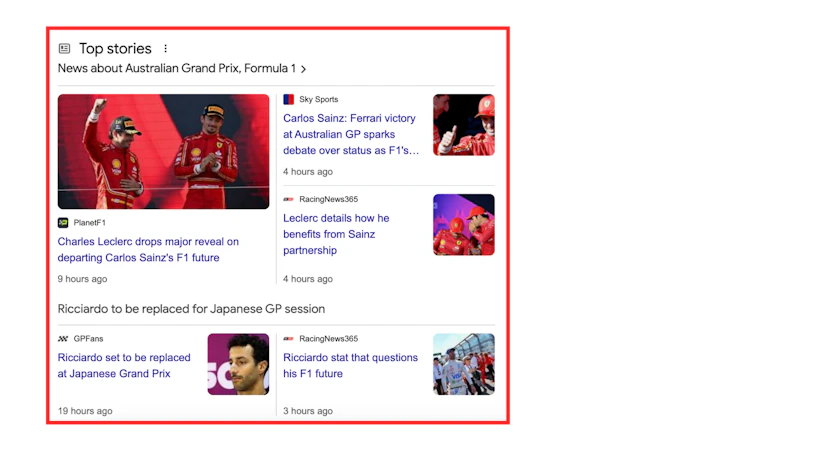Click the Leclerc and Sainz purple-background thumbnail
This screenshot has height=459, width=816.
coord(464,225)
